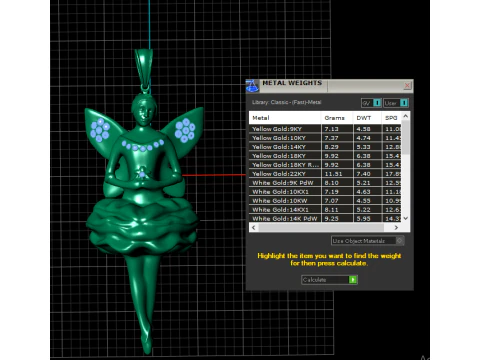Select Yellow Gold:14KY row
The height and width of the screenshot is (360, 480).
coord(325,147)
